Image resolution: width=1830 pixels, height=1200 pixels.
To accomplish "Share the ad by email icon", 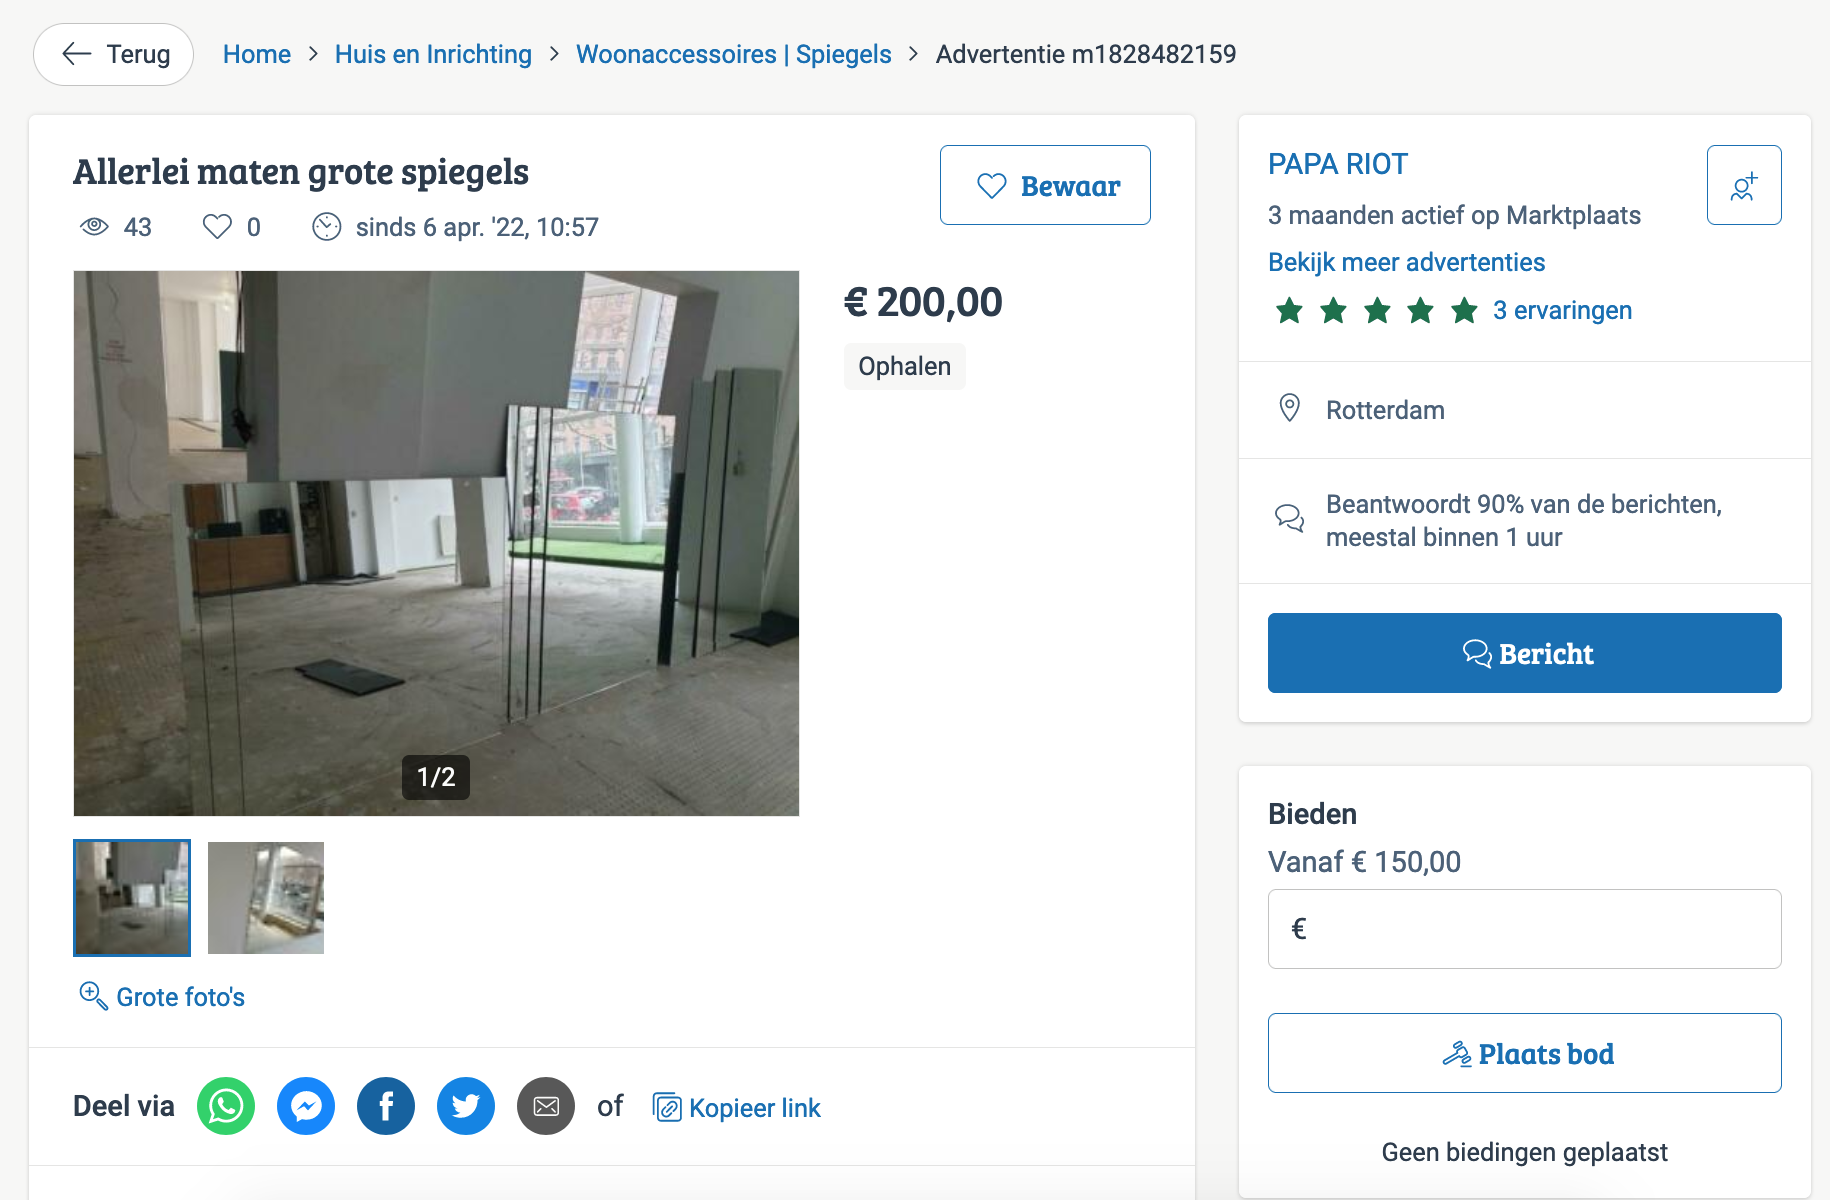I will point(546,1106).
